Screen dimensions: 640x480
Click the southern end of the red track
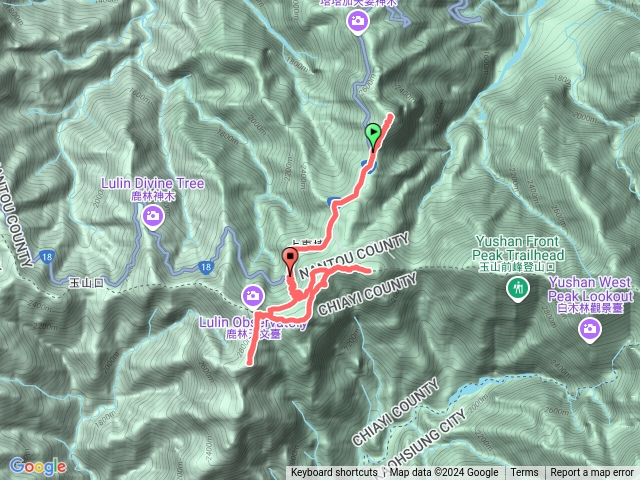(250, 362)
